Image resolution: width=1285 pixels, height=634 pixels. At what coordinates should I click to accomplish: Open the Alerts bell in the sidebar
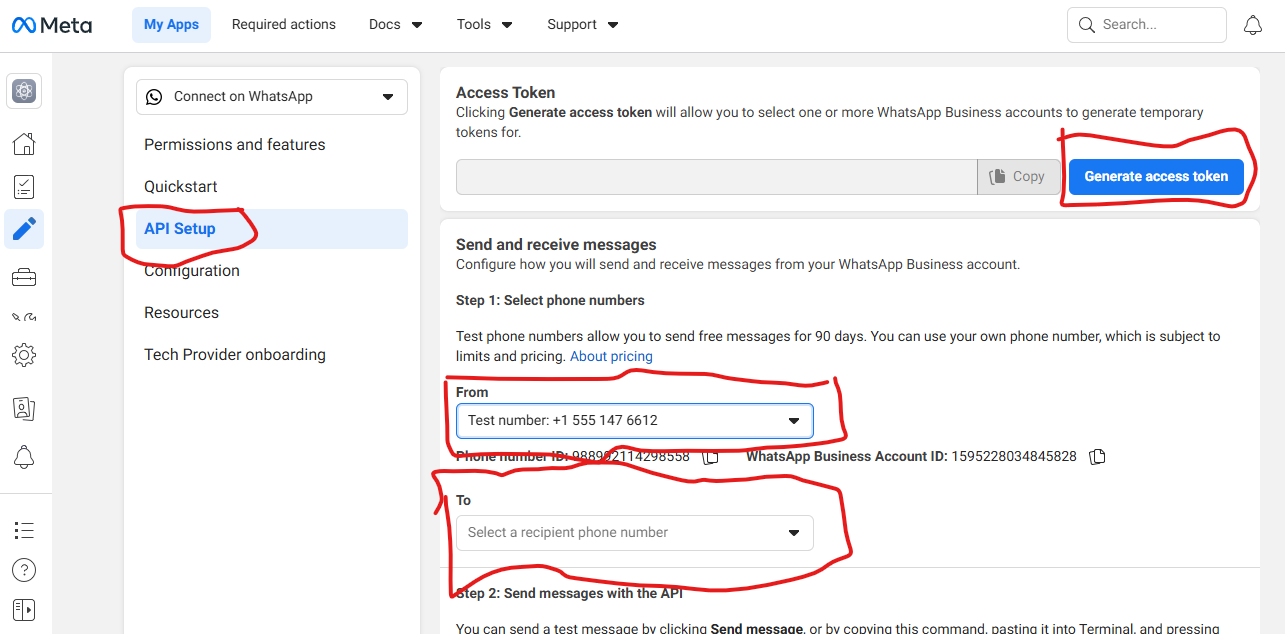[23, 457]
